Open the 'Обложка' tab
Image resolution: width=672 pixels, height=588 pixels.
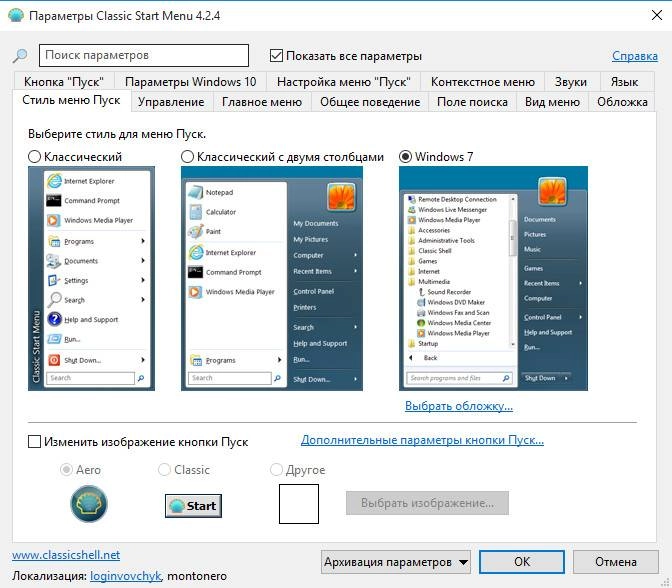pyautogui.click(x=622, y=102)
